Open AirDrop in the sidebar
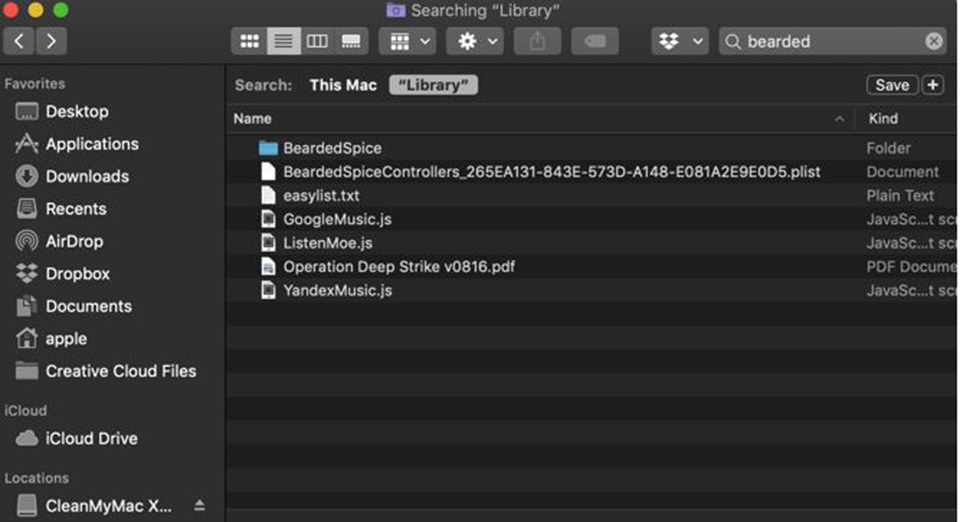 pos(74,241)
